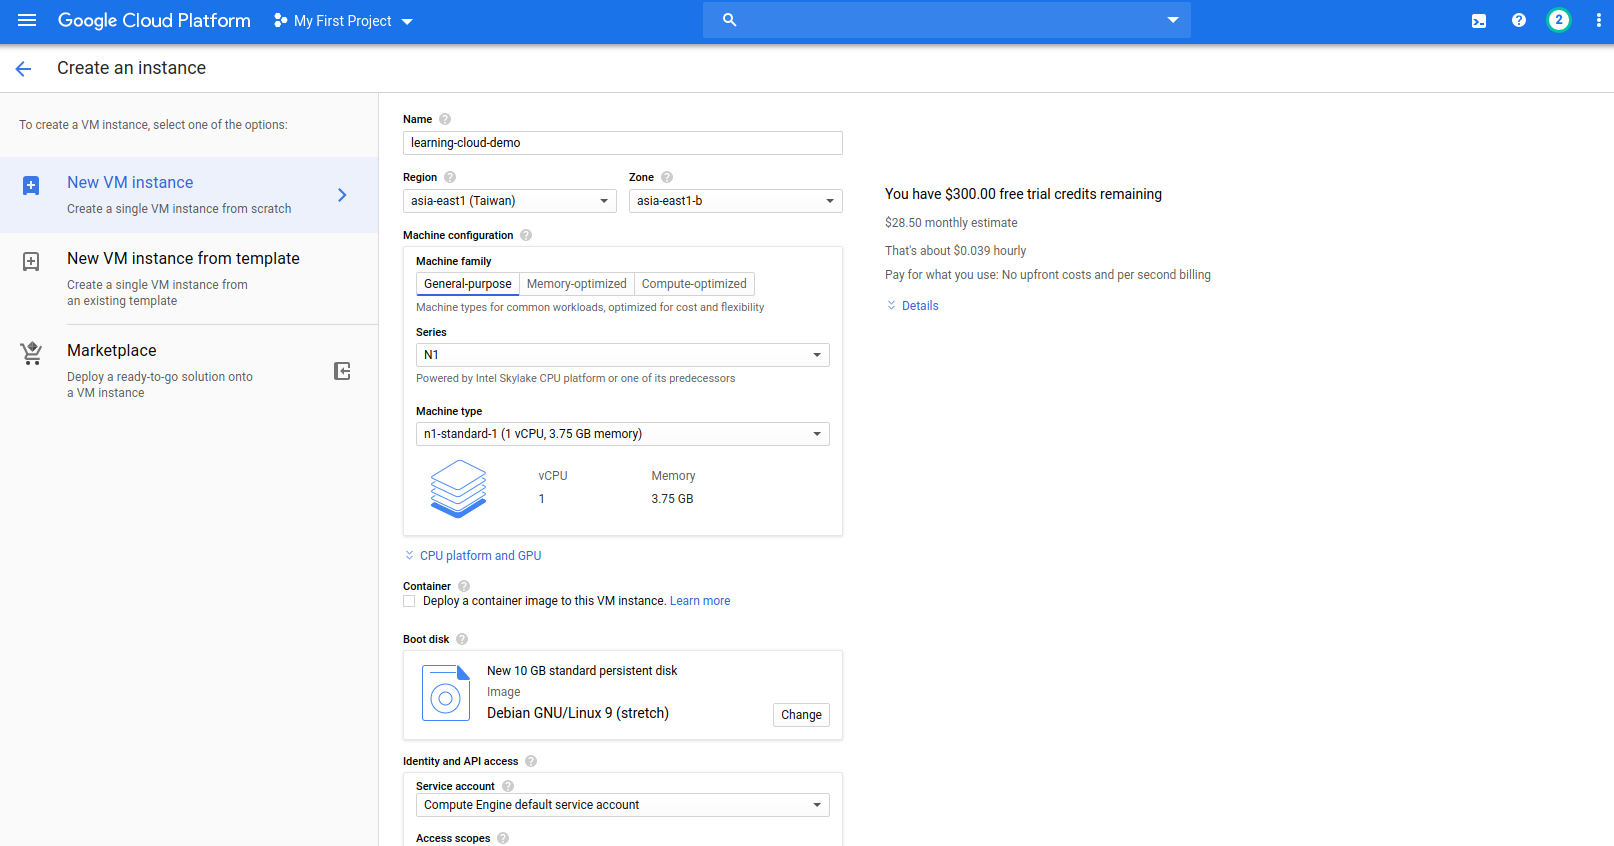Click the New VM instance plus icon

(x=31, y=186)
